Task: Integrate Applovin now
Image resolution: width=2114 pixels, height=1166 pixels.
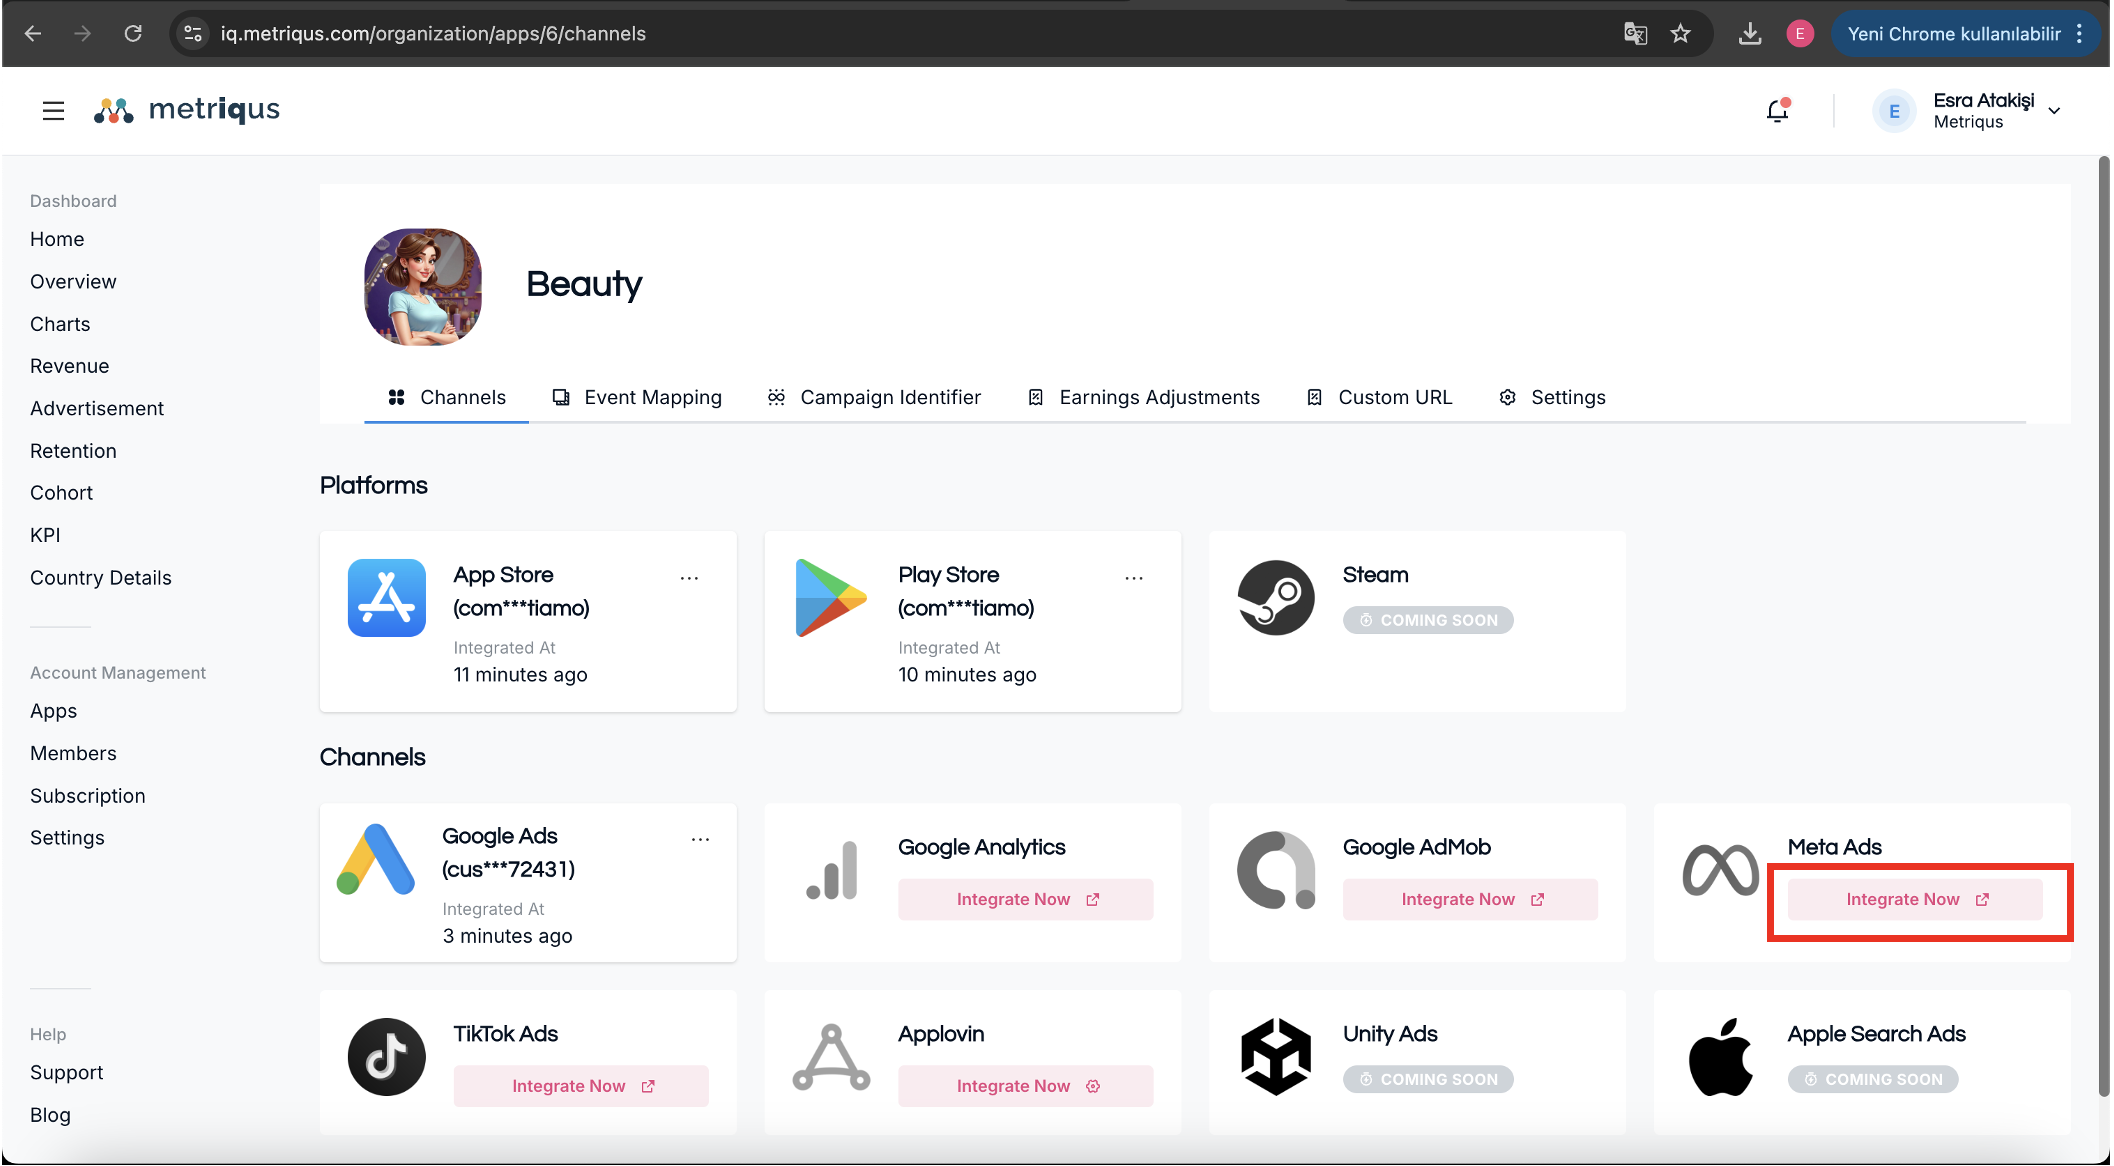Action: click(1026, 1086)
